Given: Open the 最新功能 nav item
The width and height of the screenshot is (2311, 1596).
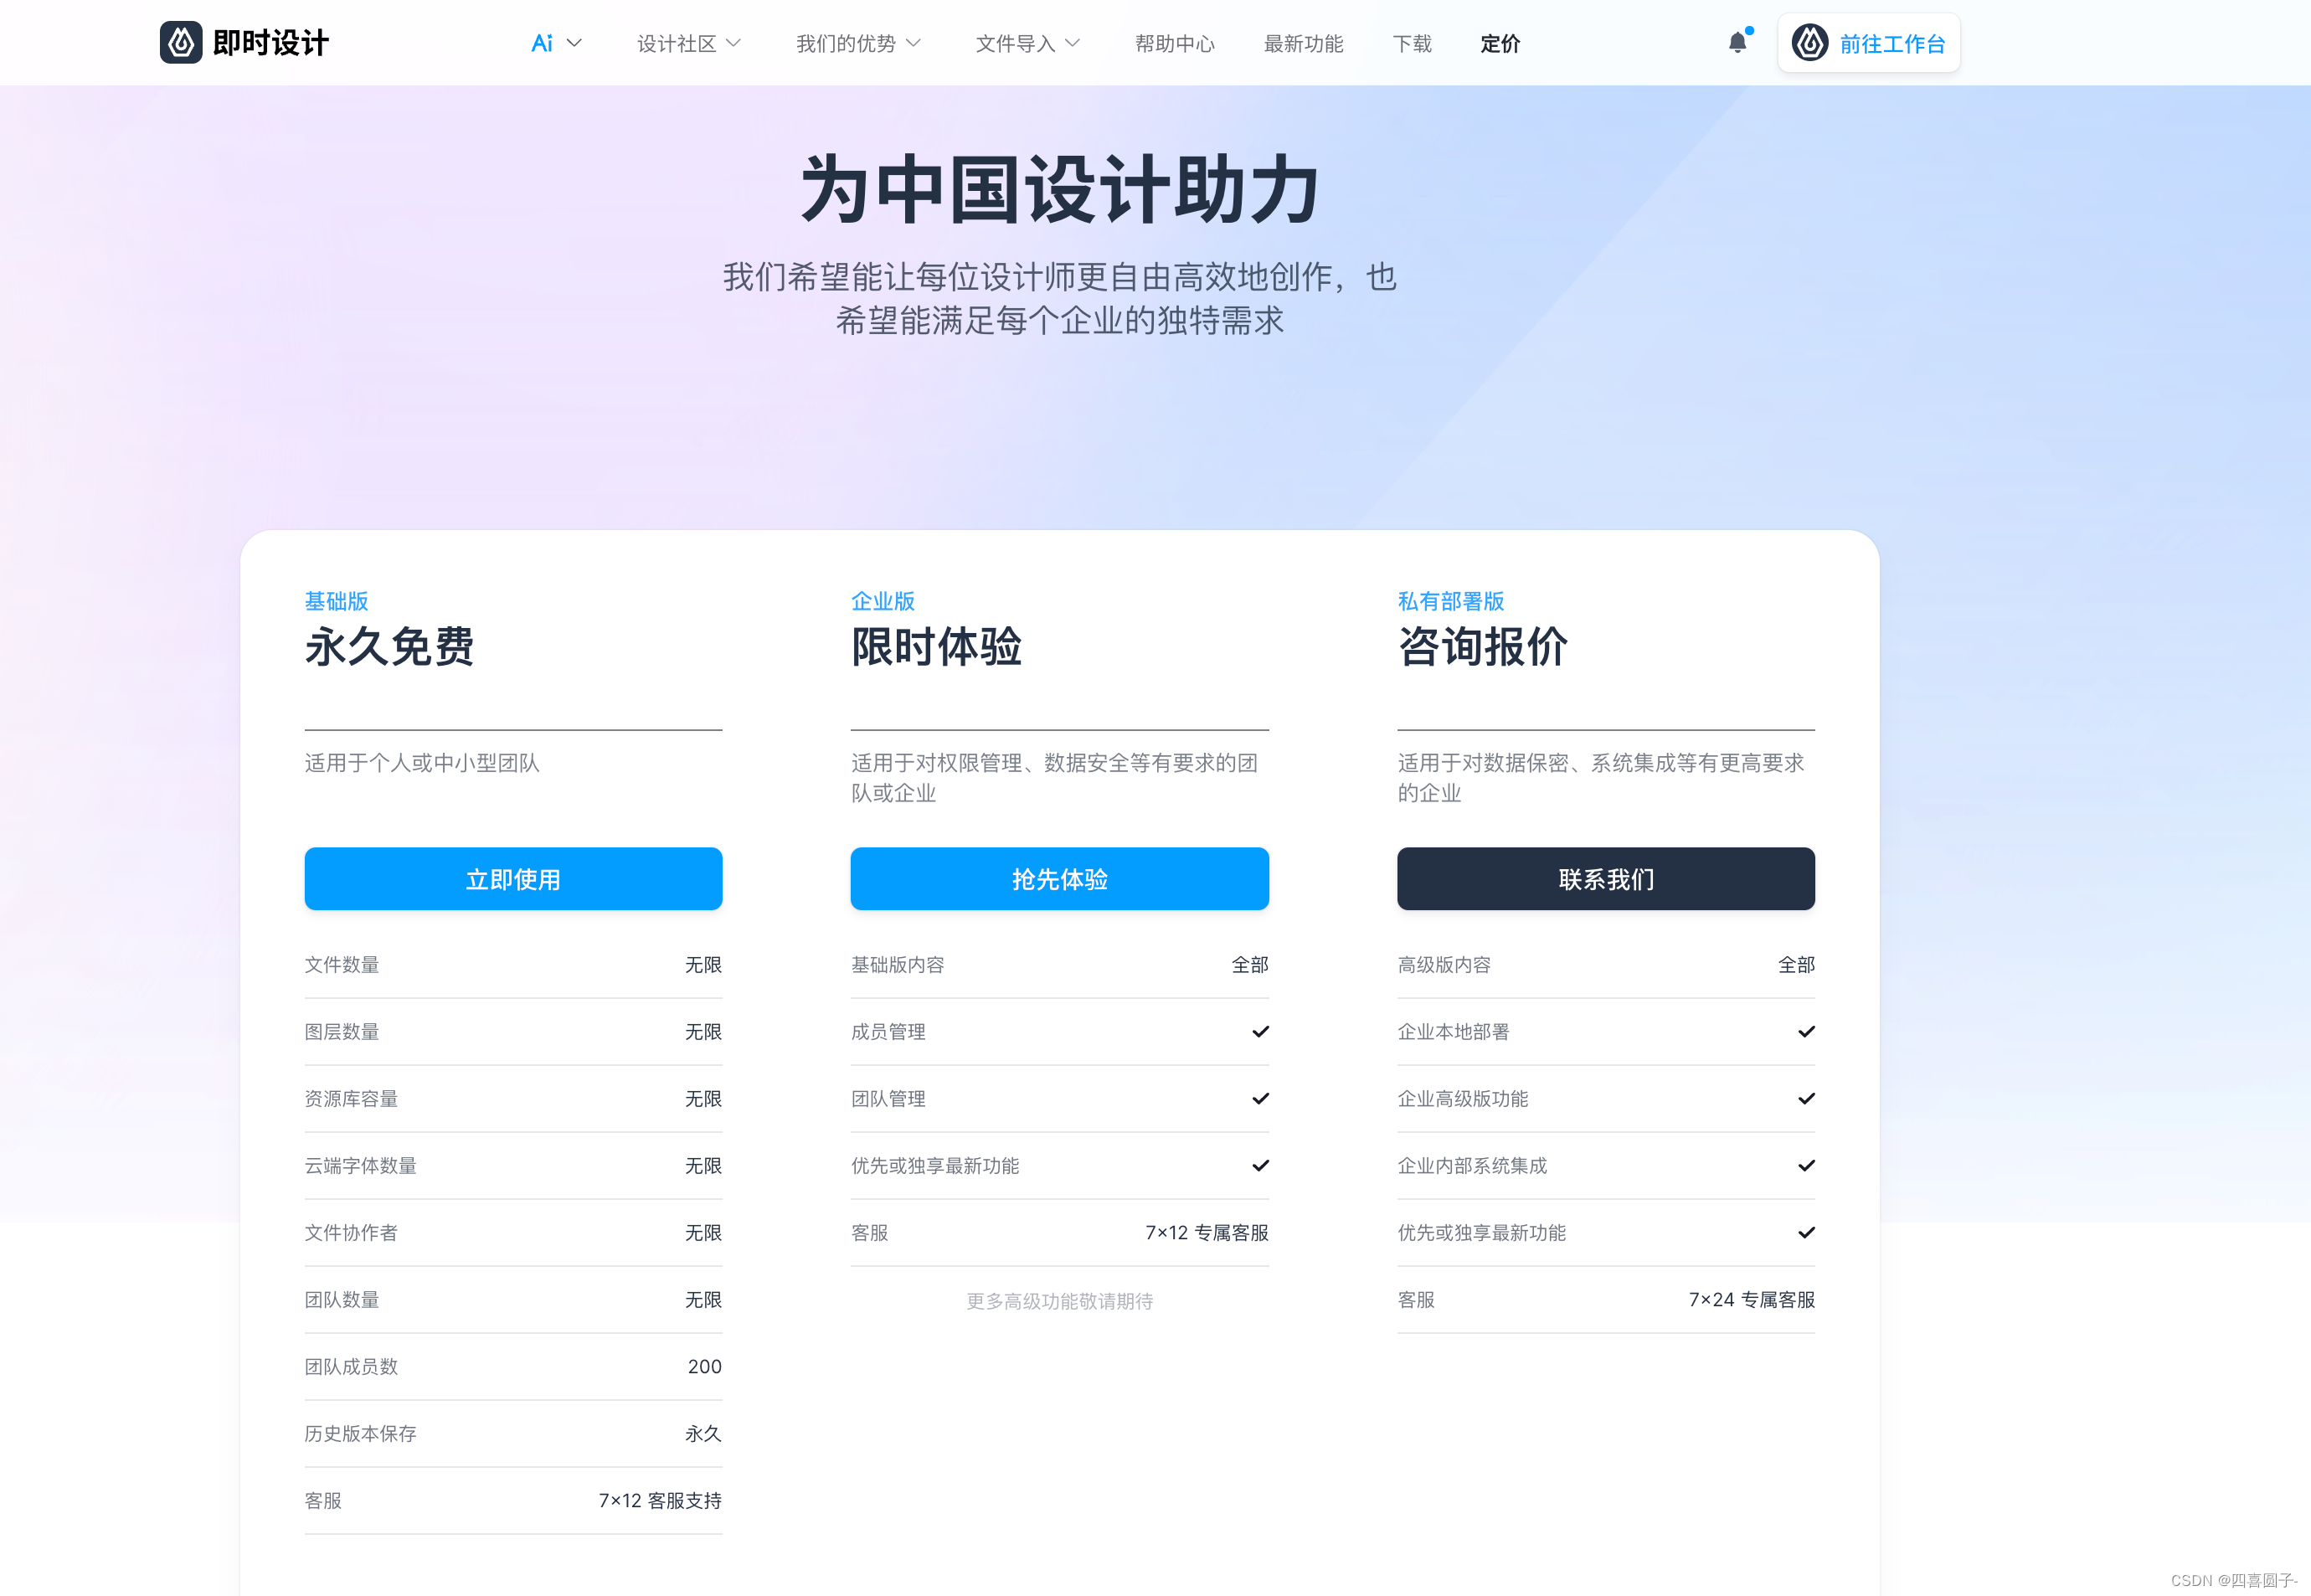Looking at the screenshot, I should [x=1303, y=43].
